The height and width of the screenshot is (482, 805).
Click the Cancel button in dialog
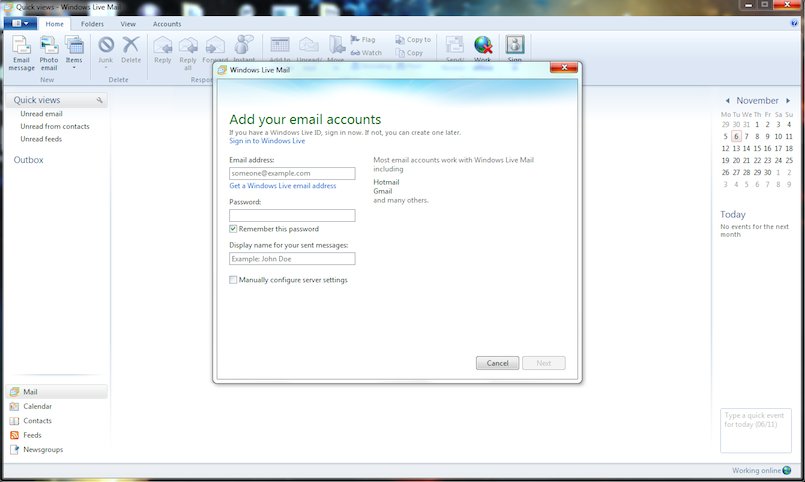point(497,363)
